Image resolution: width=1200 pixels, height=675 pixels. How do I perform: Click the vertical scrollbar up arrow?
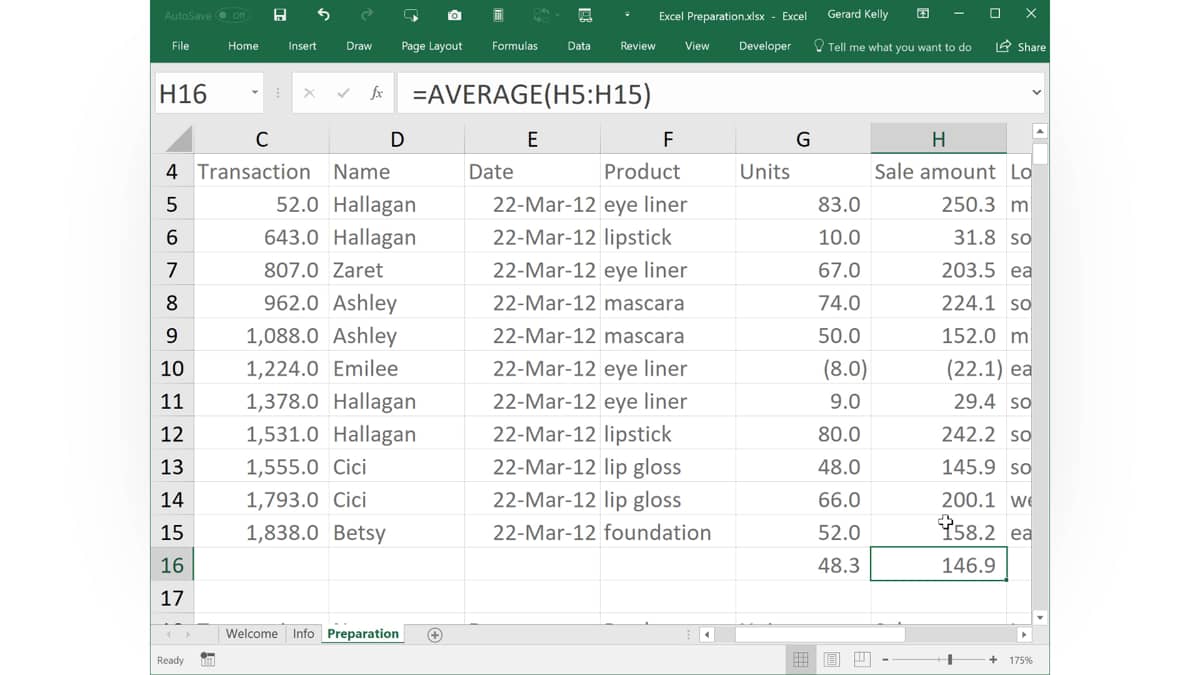(1040, 131)
